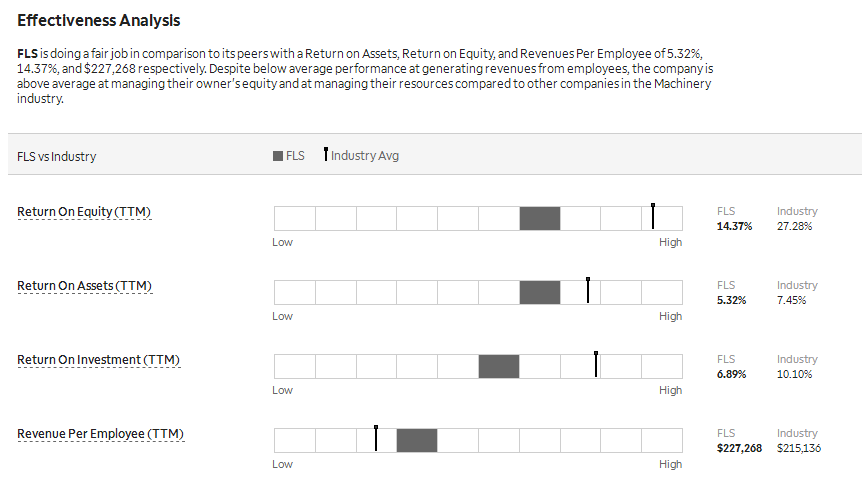Click FLS bar in Revenue Per Employee
862x478 pixels.
pyautogui.click(x=417, y=440)
